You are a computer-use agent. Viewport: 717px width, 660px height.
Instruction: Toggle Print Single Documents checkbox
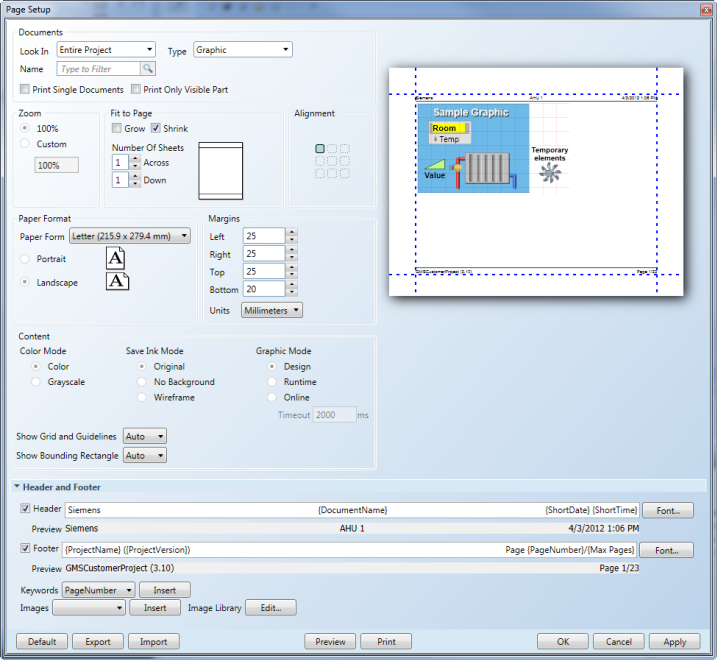tap(25, 90)
